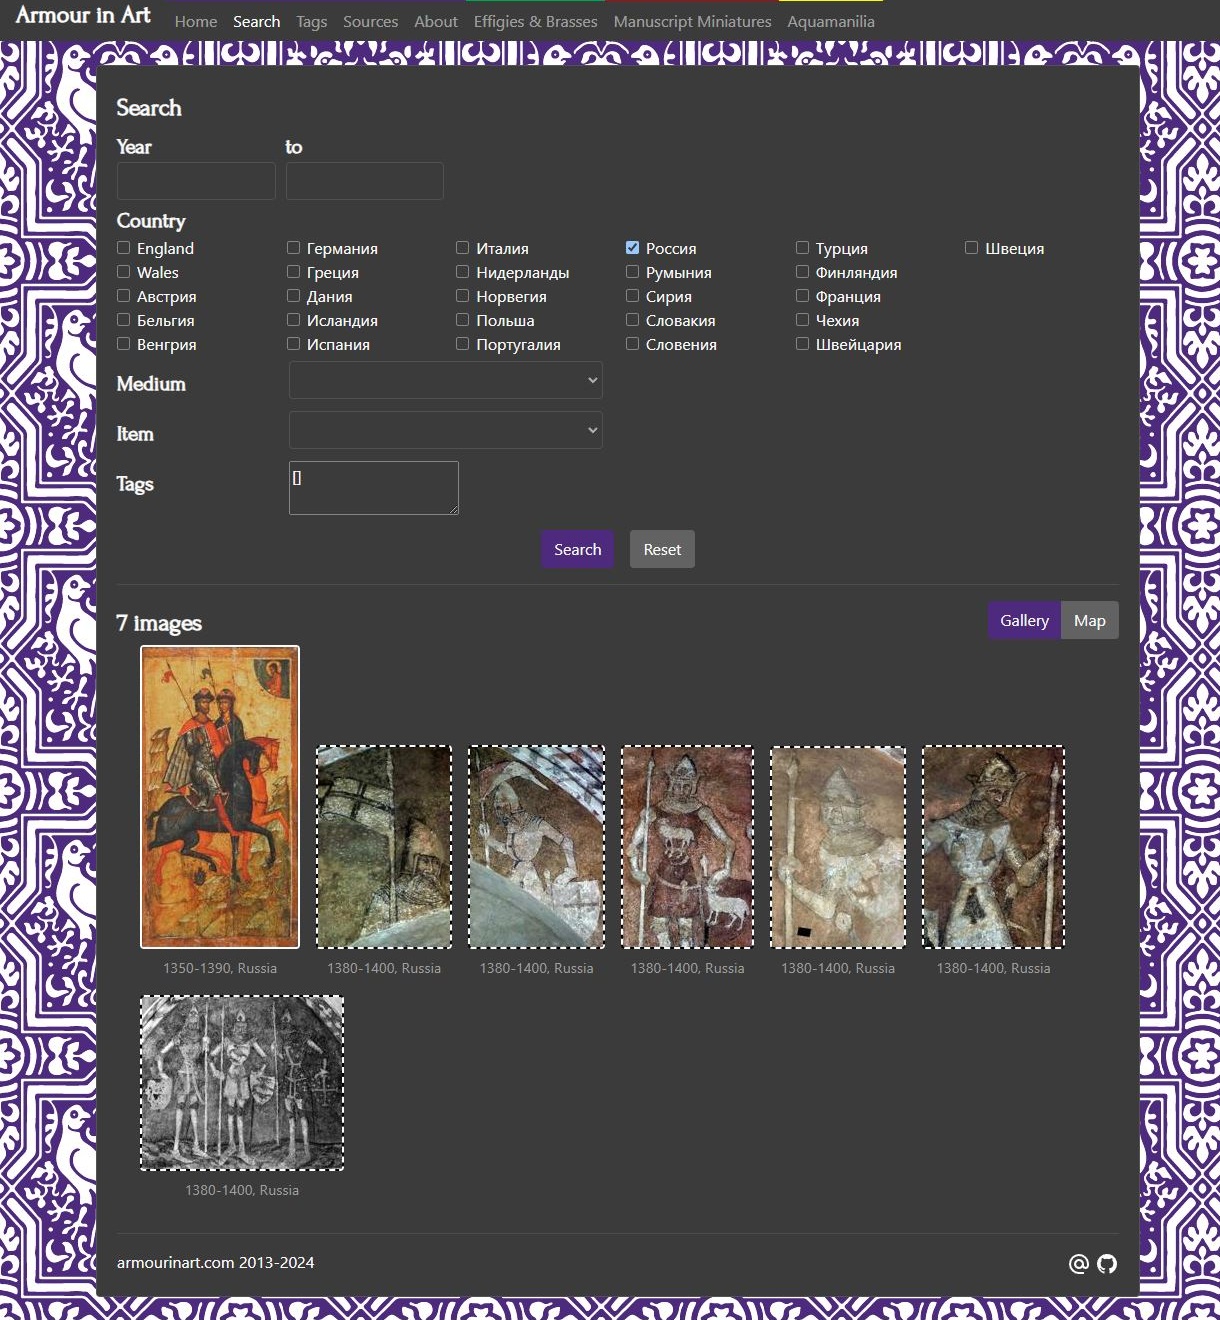
Task: Click the armourinart.com 2013-2024 footer text
Action: 216,1263
